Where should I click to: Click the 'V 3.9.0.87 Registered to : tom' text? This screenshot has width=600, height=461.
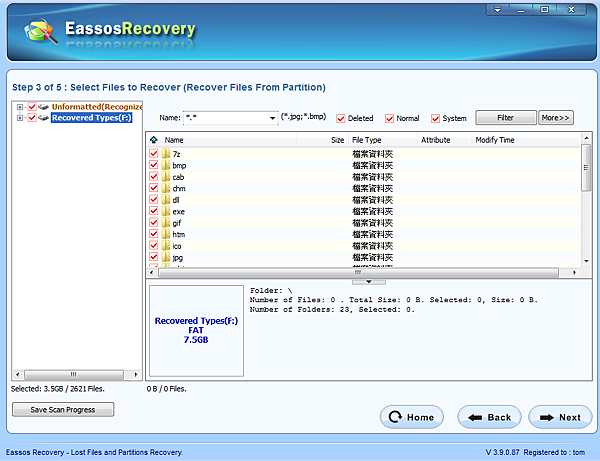tap(535, 452)
